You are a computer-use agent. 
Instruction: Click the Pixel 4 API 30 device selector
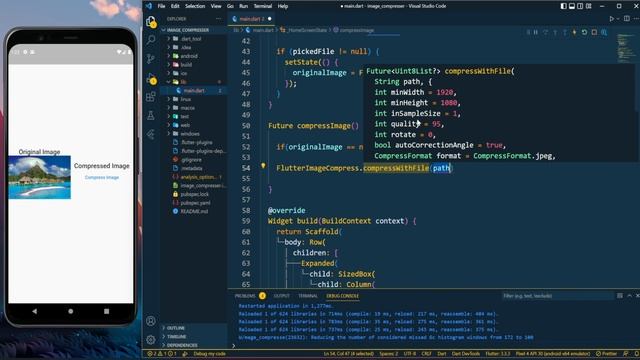click(x=553, y=353)
